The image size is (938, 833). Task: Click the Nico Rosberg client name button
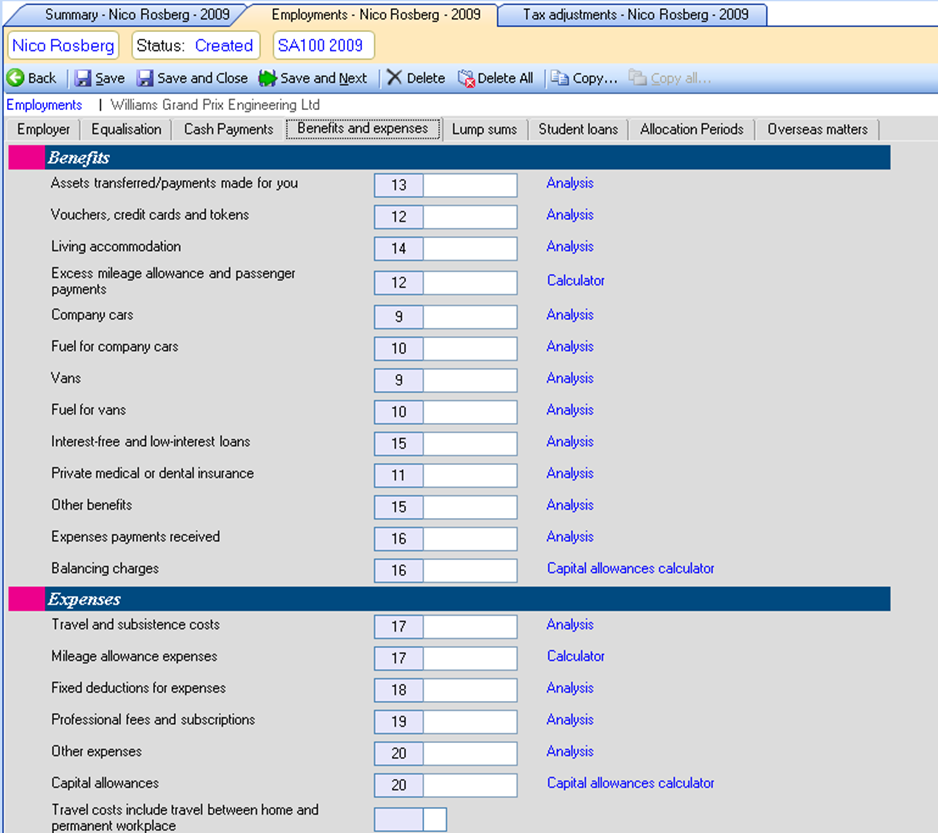point(63,45)
